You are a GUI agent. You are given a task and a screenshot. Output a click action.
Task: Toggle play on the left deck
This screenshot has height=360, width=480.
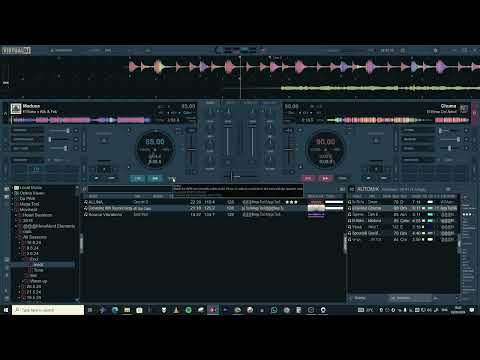[155, 179]
